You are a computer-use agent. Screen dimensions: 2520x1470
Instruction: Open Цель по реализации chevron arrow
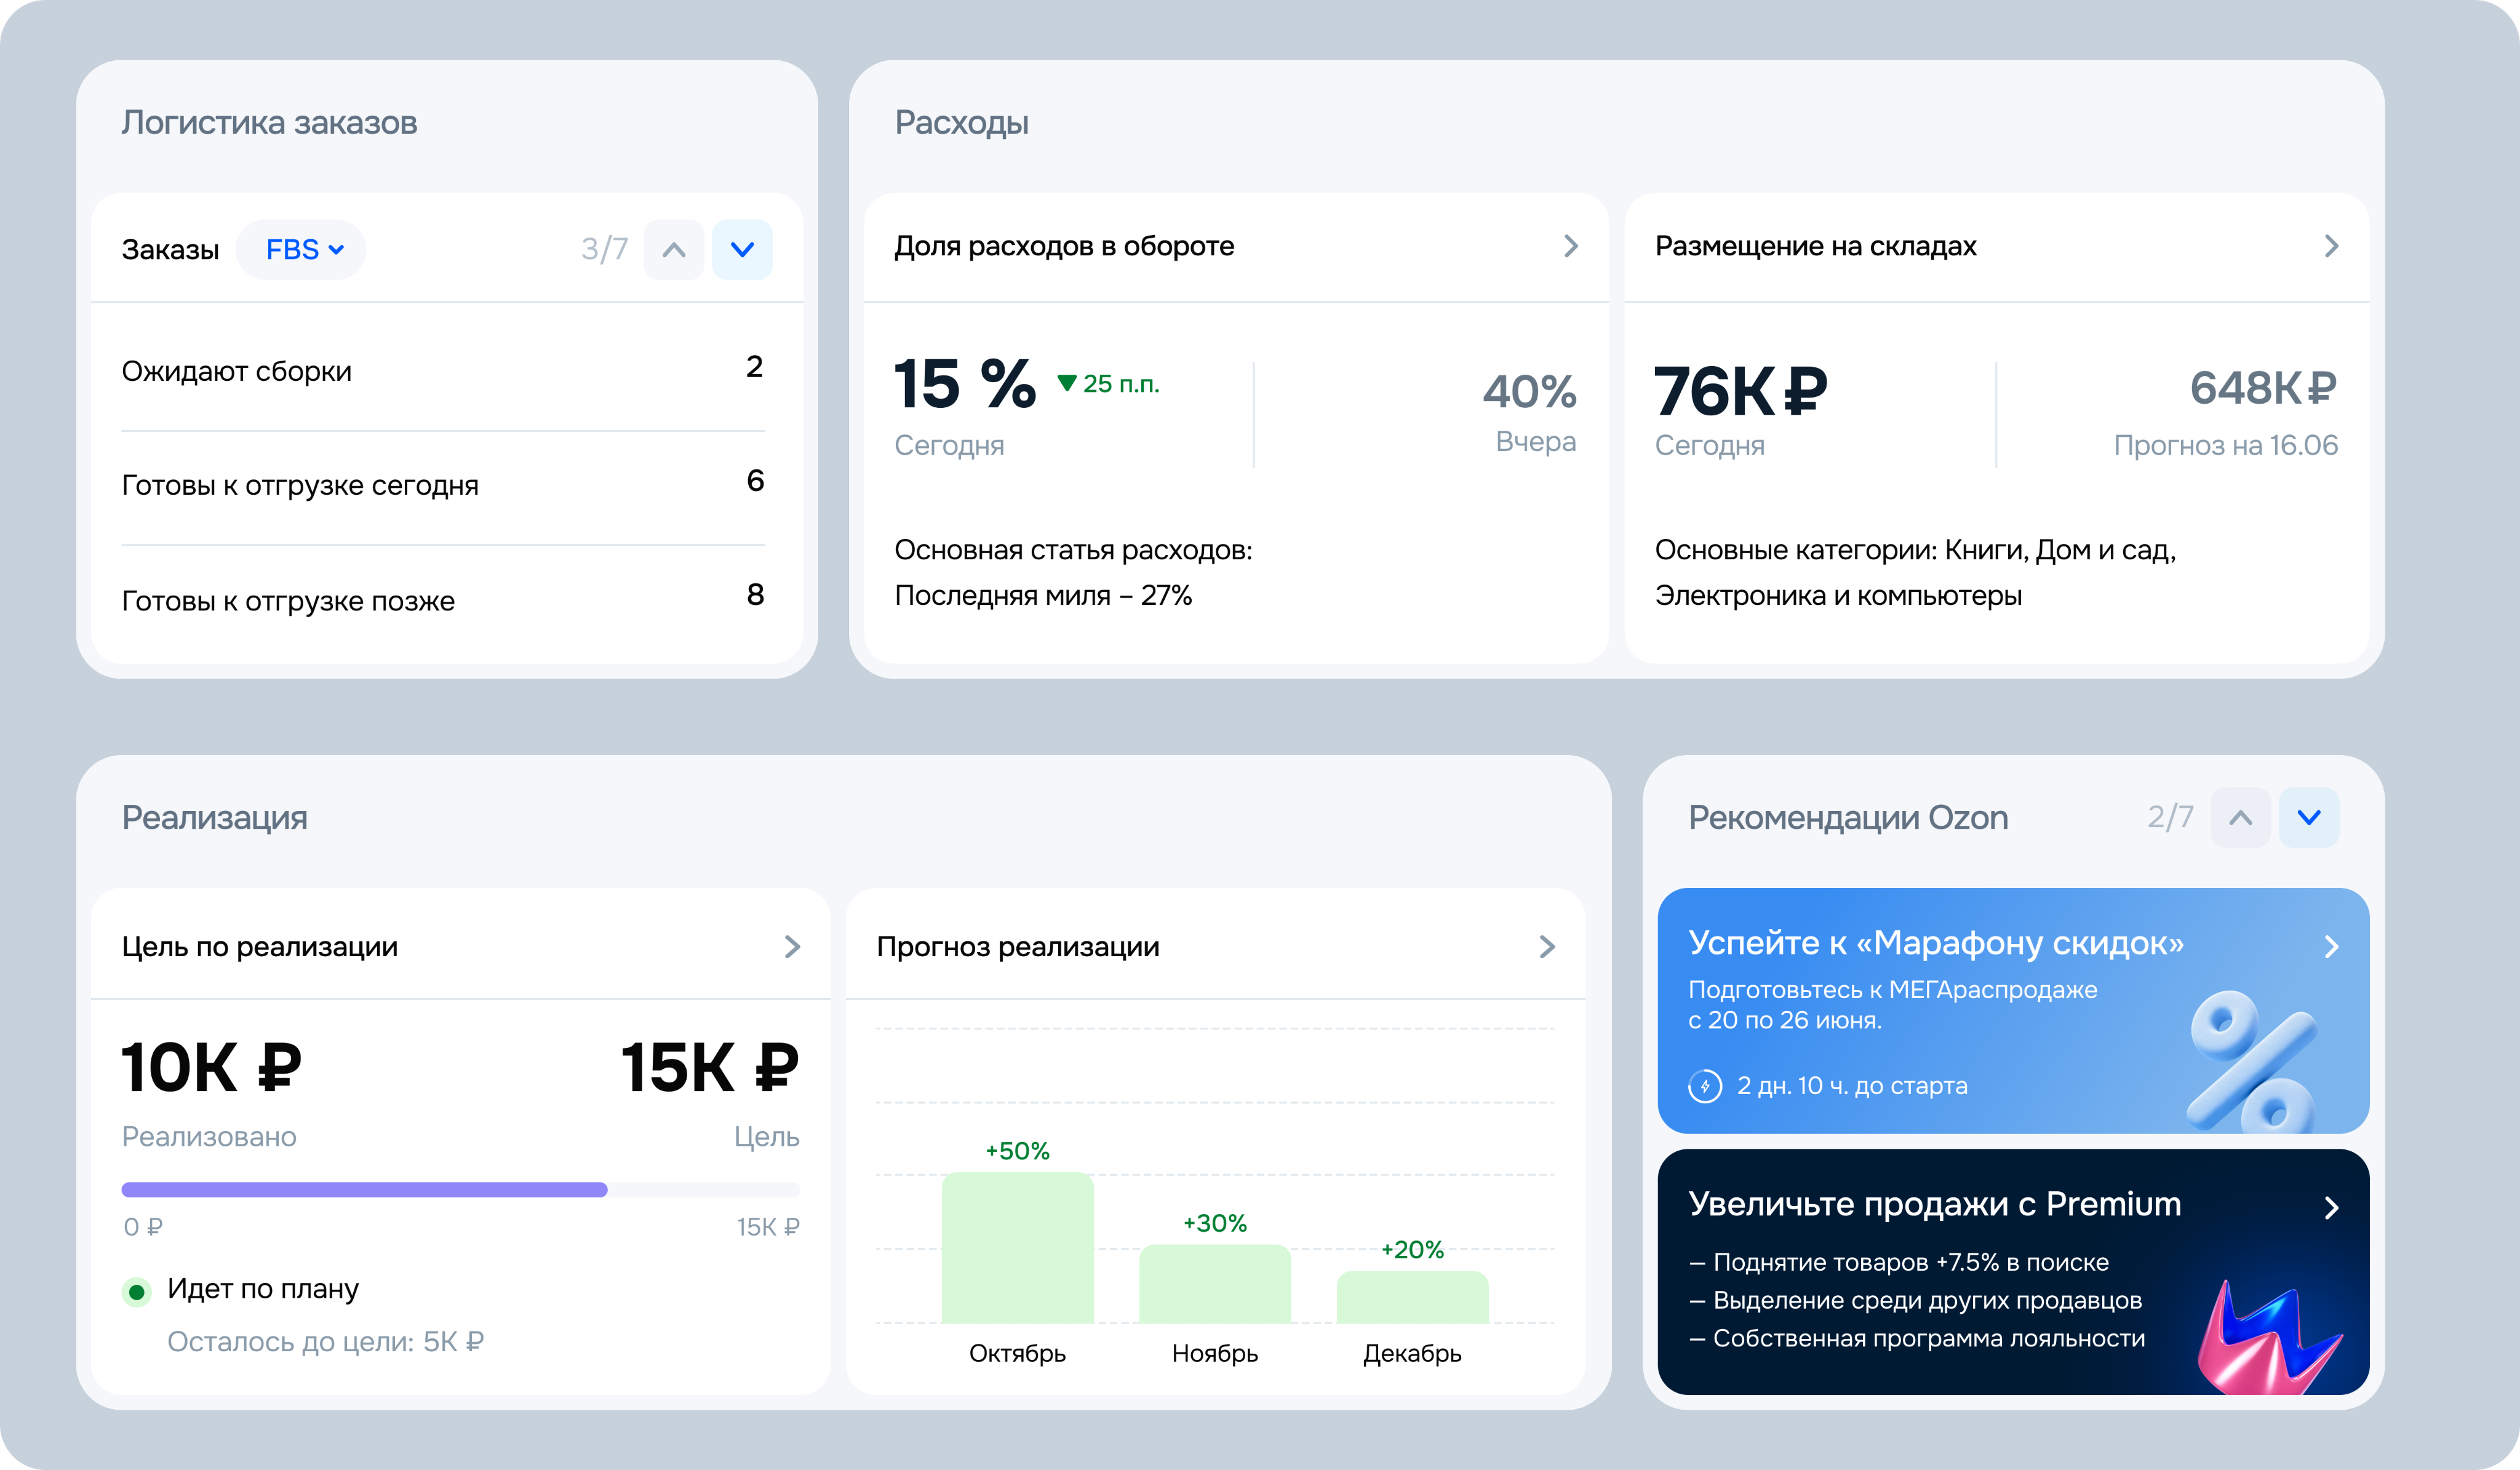pos(792,947)
